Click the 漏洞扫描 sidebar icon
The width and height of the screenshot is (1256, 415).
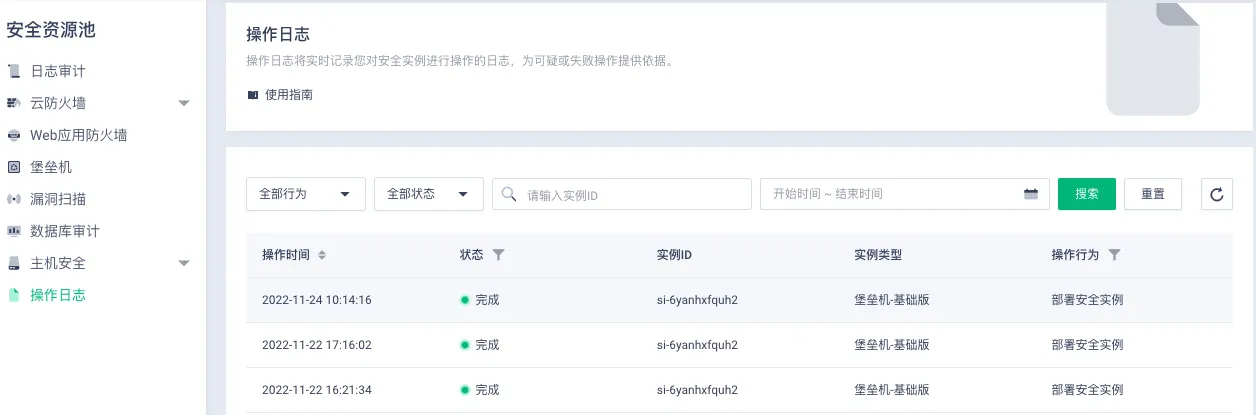click(13, 199)
